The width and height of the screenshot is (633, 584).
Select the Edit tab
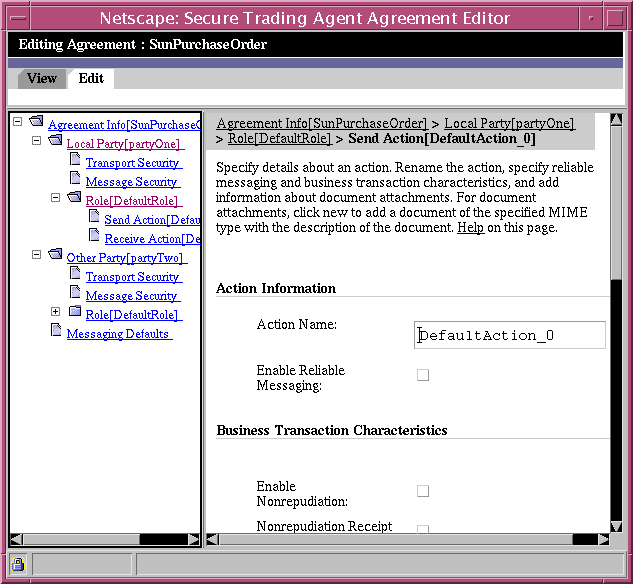91,78
